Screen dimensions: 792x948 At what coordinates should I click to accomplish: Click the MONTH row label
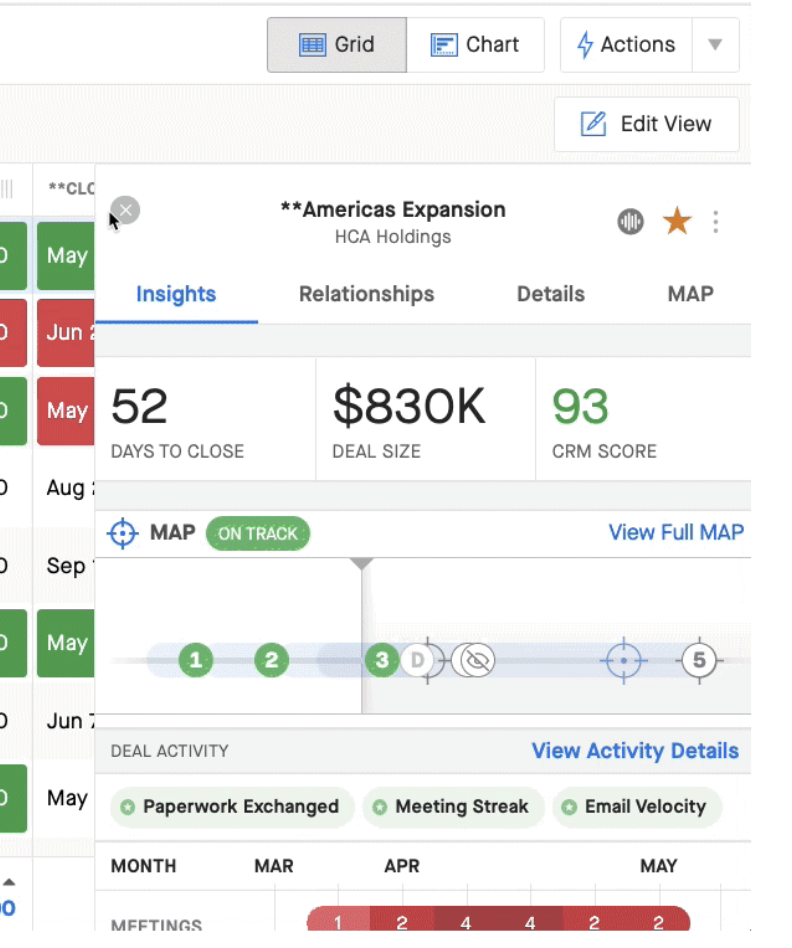tap(143, 866)
